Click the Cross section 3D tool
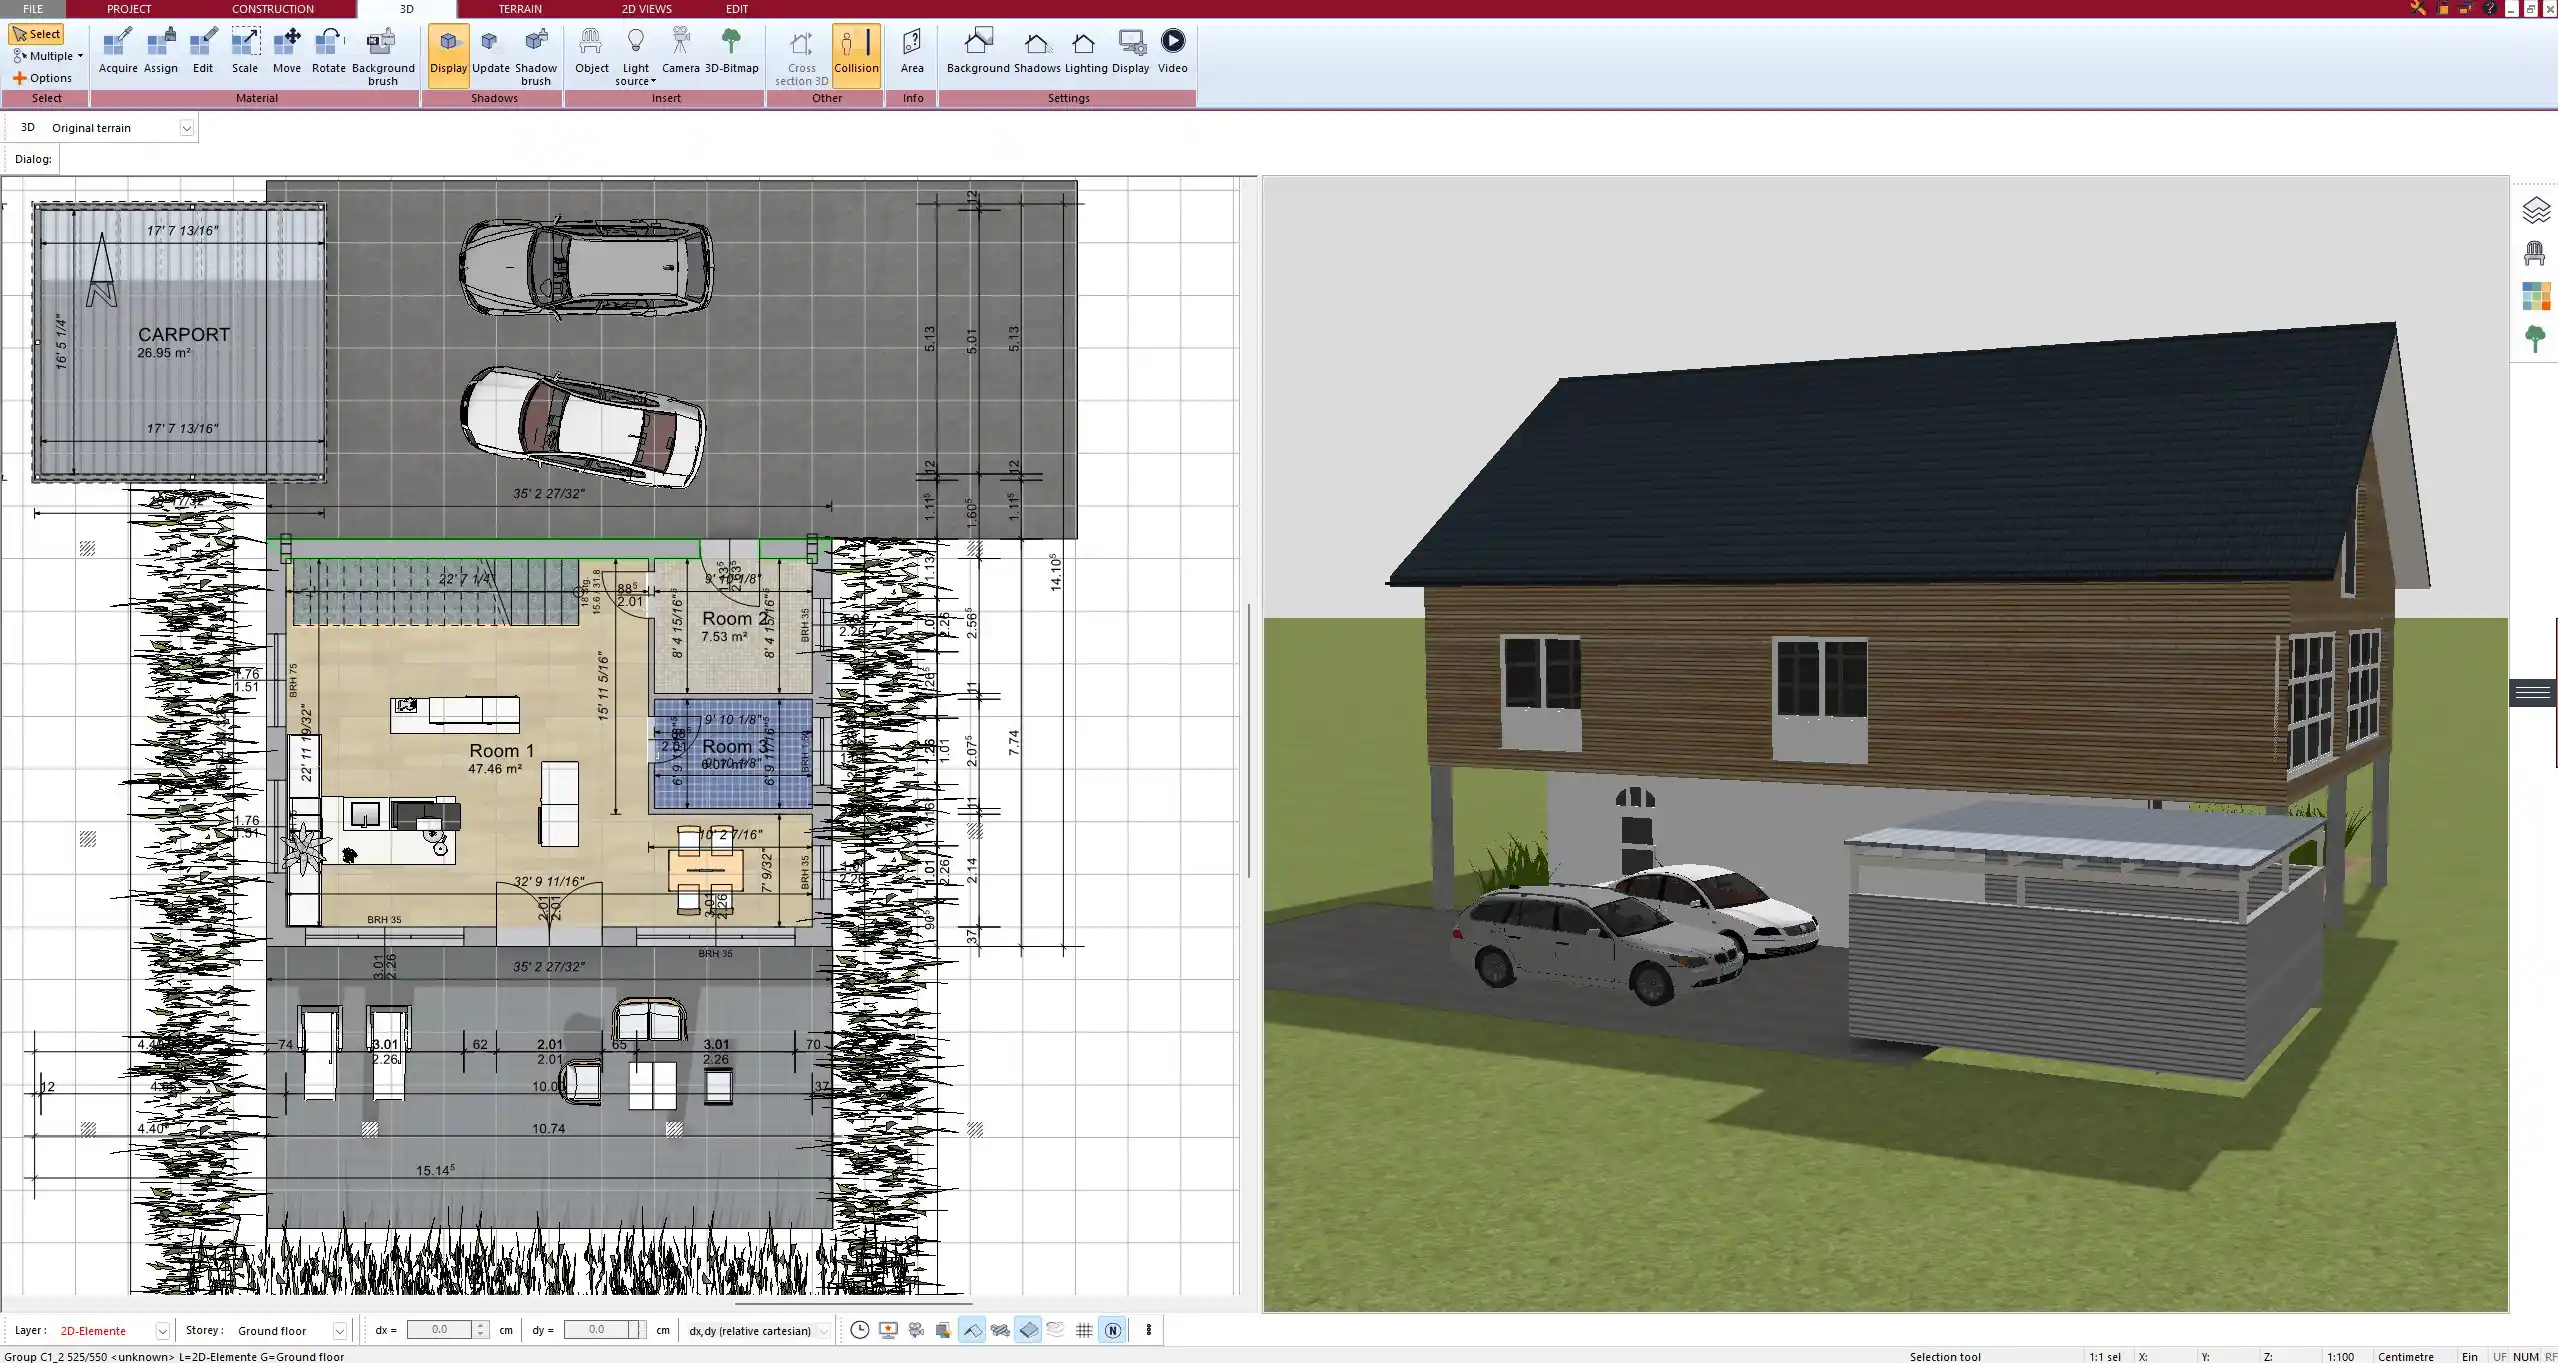The height and width of the screenshot is (1363, 2558). click(x=802, y=57)
